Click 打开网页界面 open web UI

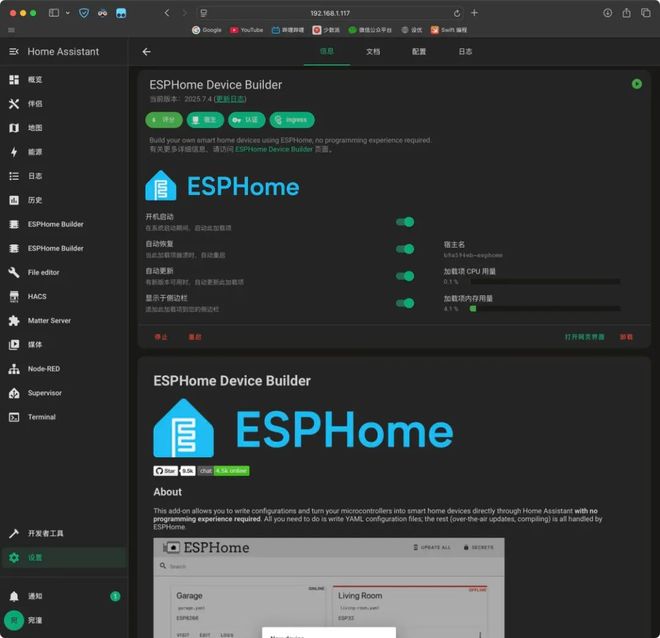pos(584,337)
